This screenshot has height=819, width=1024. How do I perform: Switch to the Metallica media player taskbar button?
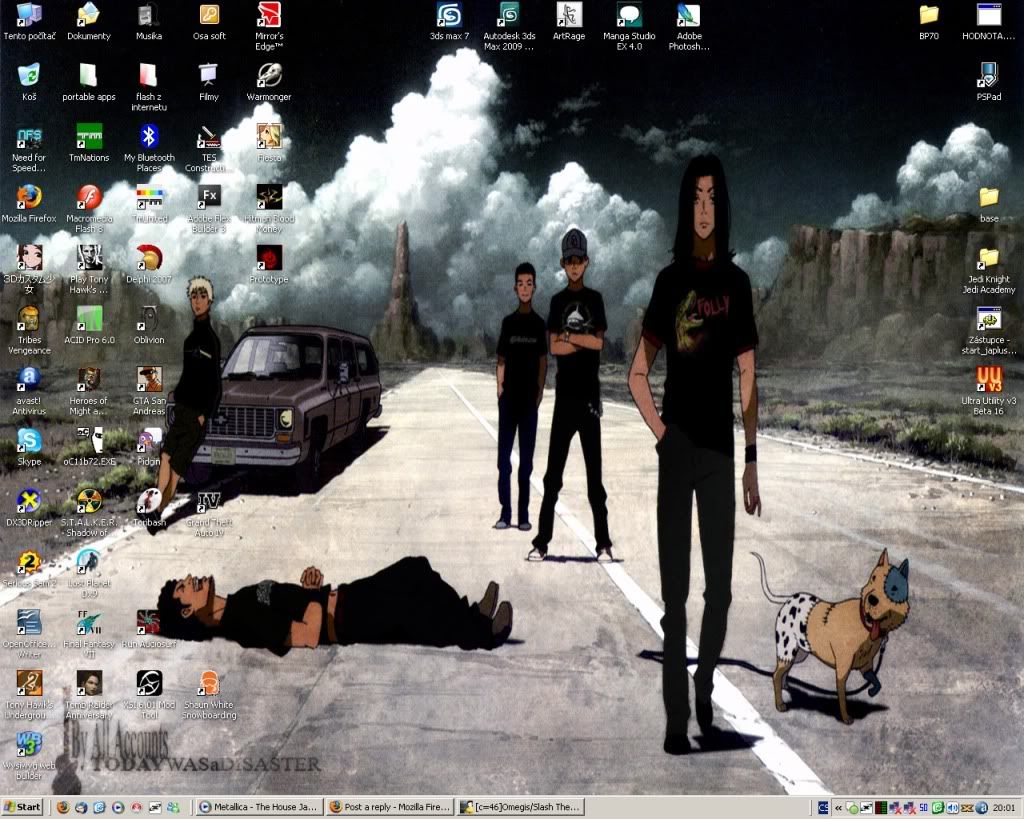(259, 807)
